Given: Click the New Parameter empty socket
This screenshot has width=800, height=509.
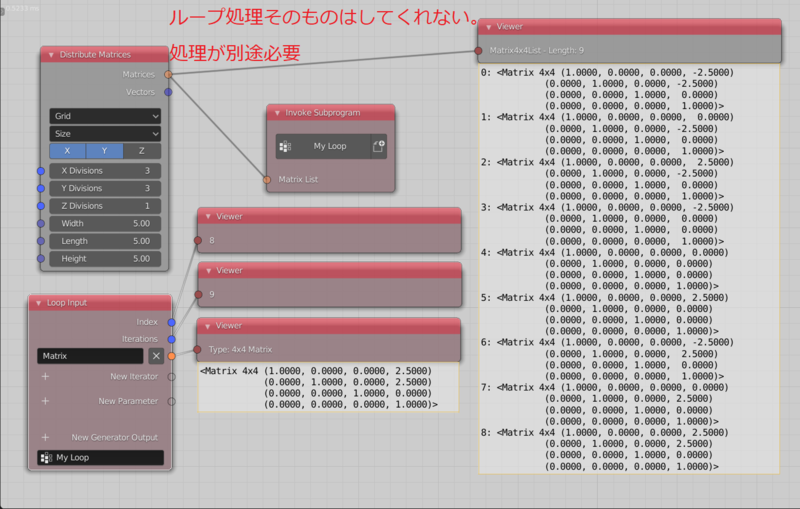Looking at the screenshot, I should (x=171, y=401).
